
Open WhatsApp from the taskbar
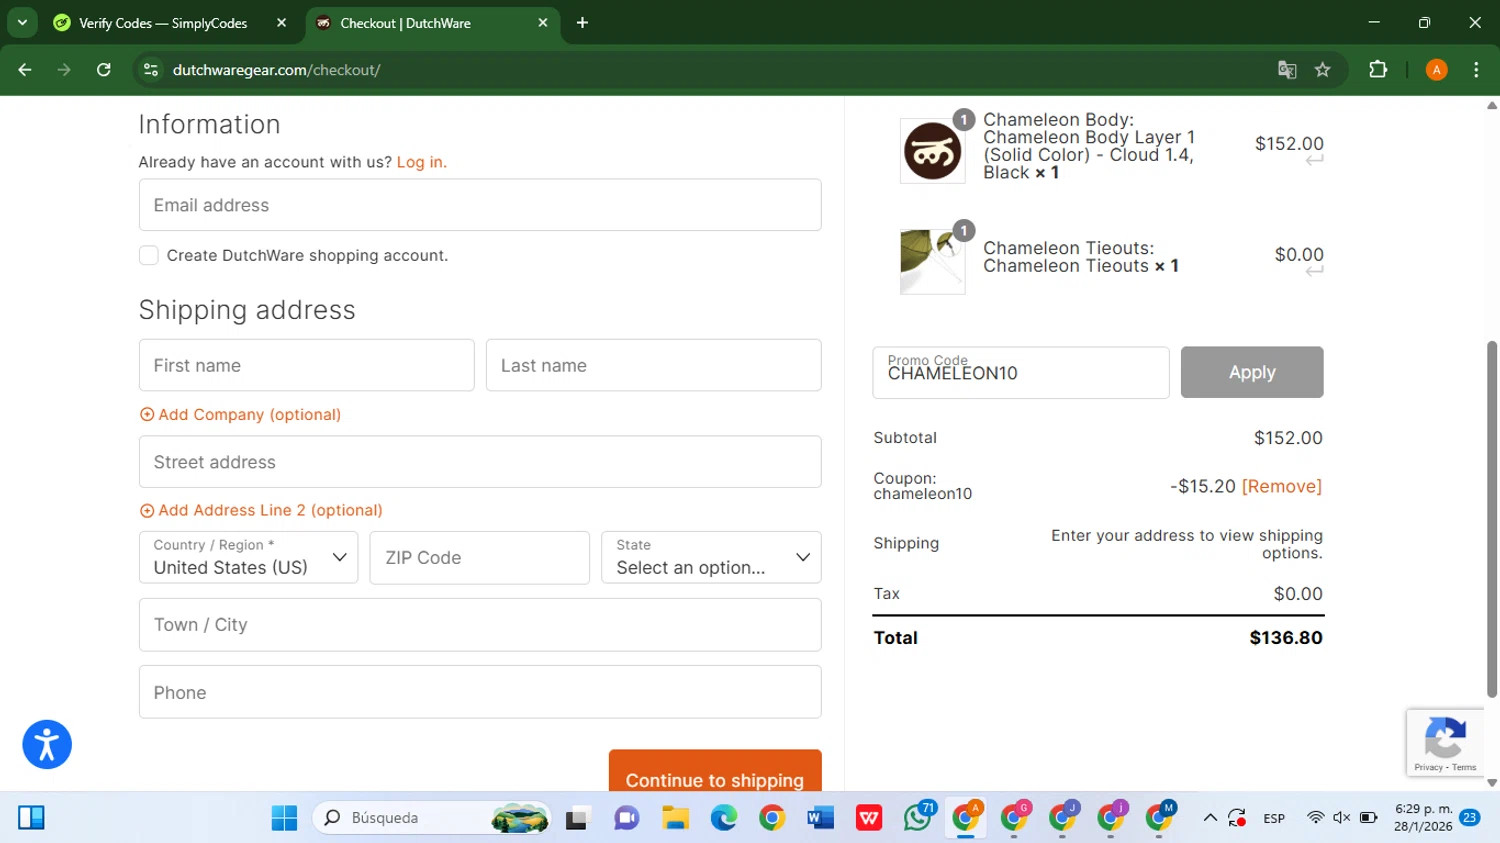(918, 818)
